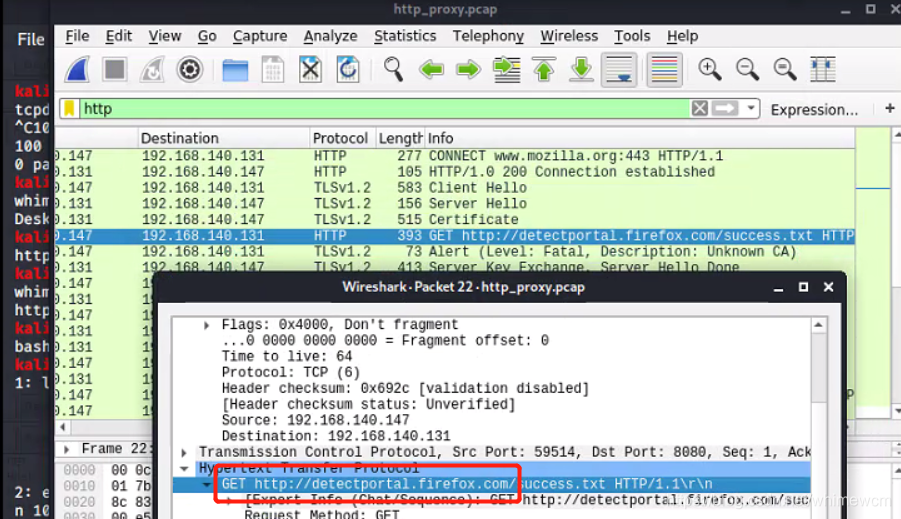
Task: Select Destination: 192.168.140.131 detail field
Action: pyautogui.click(x=336, y=436)
